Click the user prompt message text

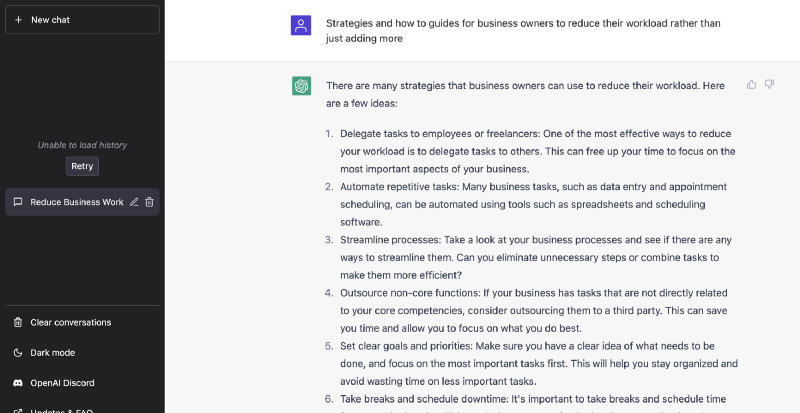[x=522, y=30]
